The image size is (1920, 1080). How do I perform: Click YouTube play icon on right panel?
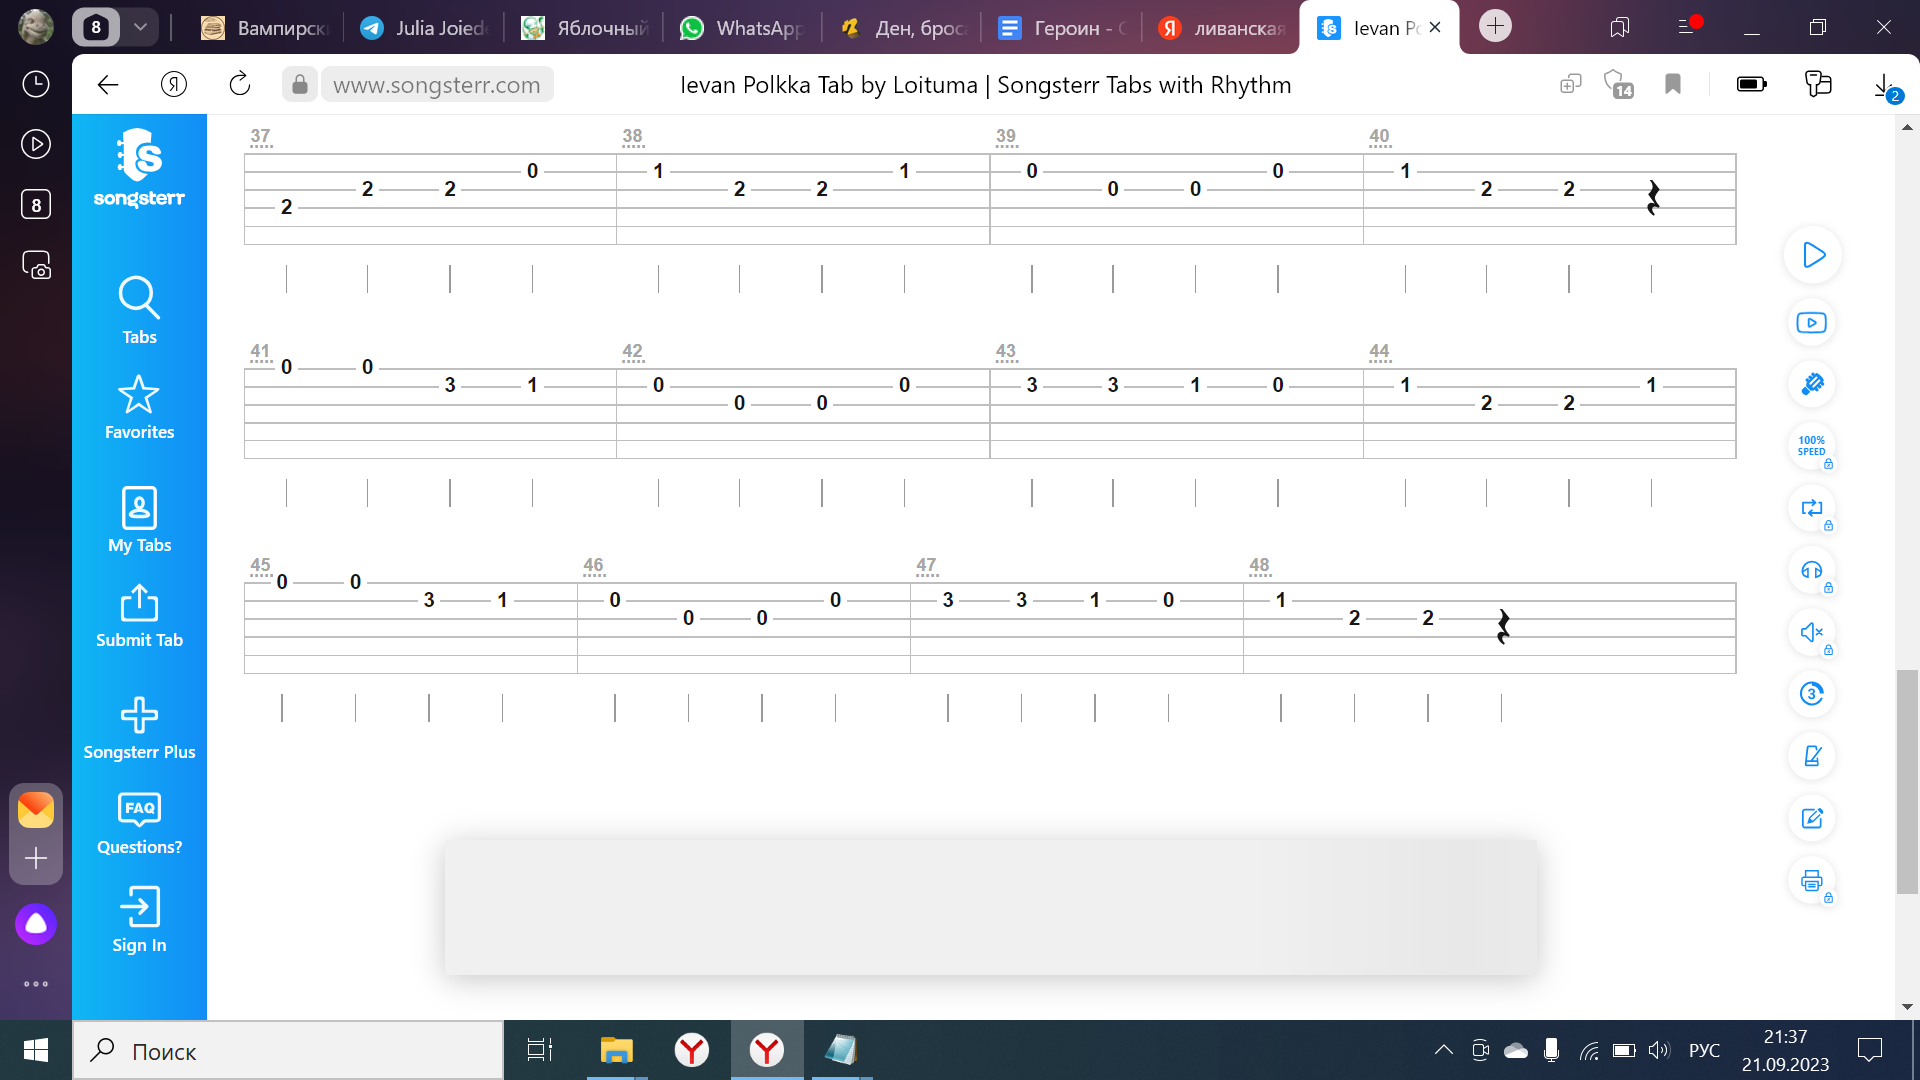pyautogui.click(x=1812, y=322)
